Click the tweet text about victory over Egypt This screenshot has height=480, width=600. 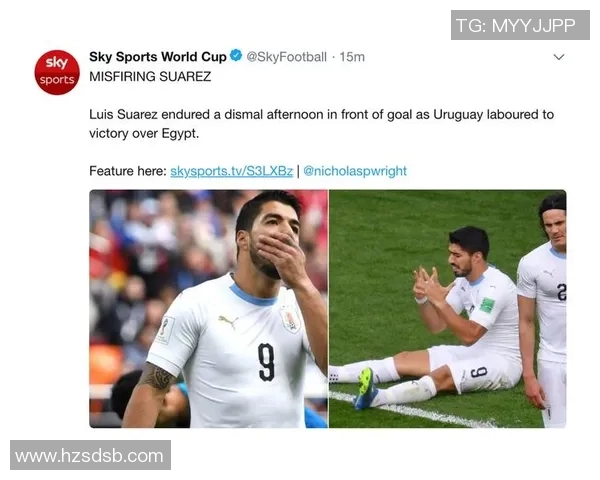point(321,124)
